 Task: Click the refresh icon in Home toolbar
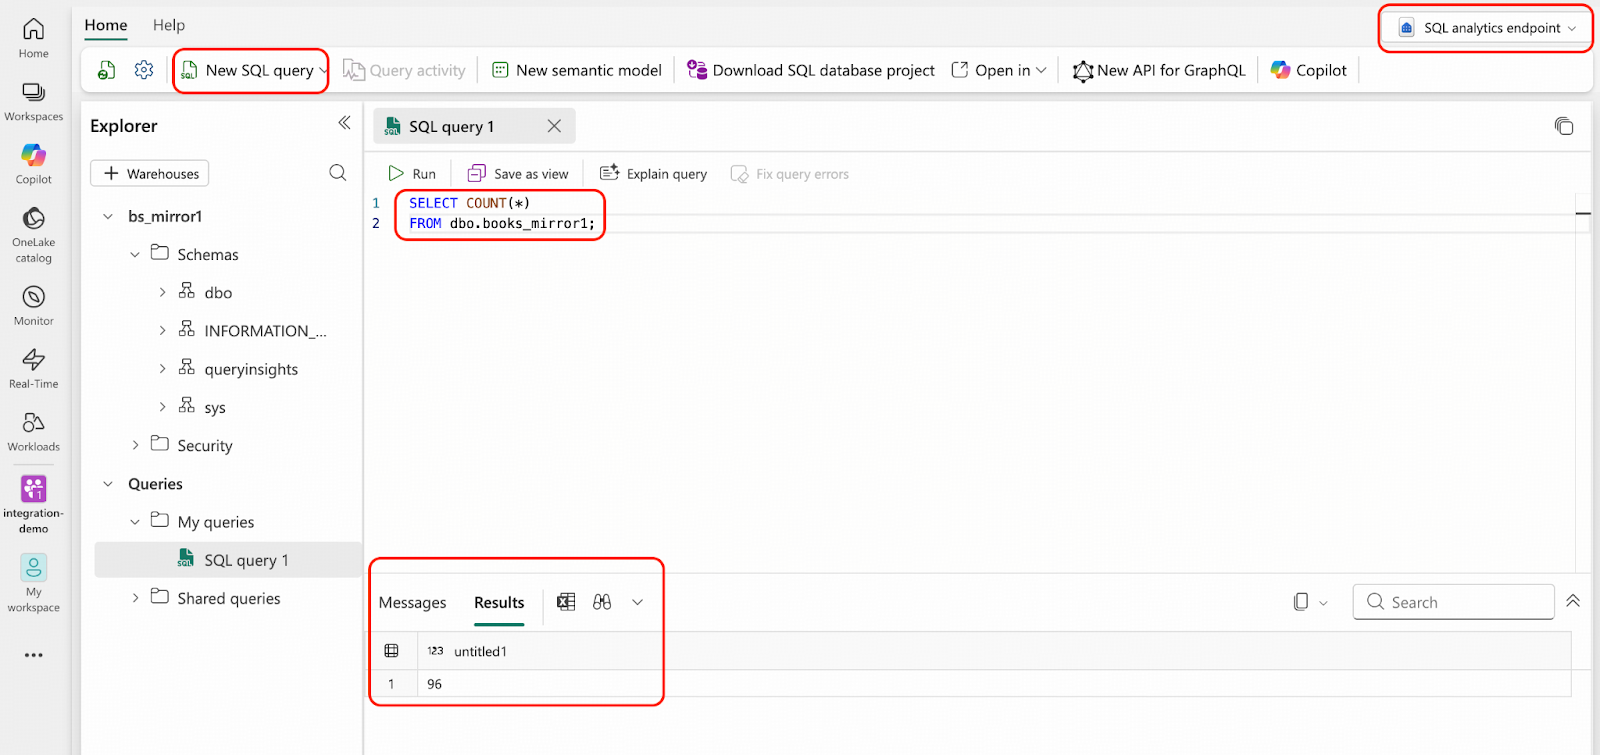tap(107, 70)
